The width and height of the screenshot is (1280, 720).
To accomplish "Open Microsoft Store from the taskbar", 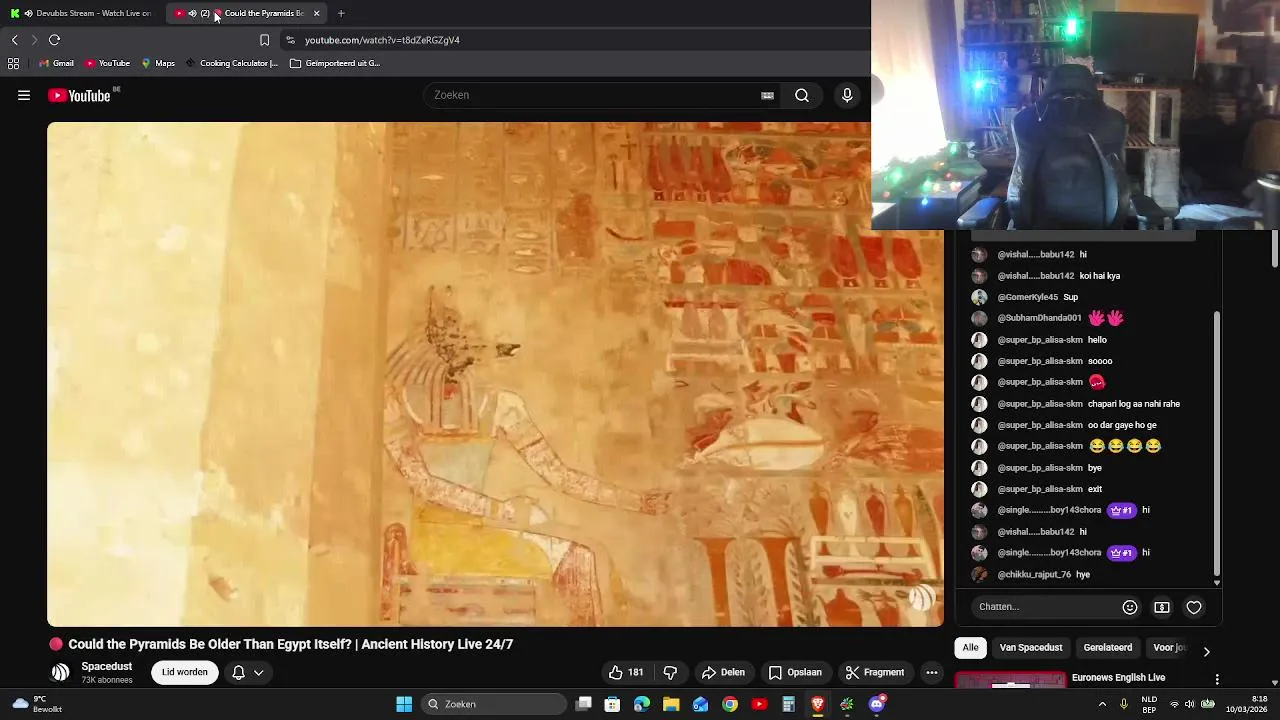I will [x=612, y=704].
